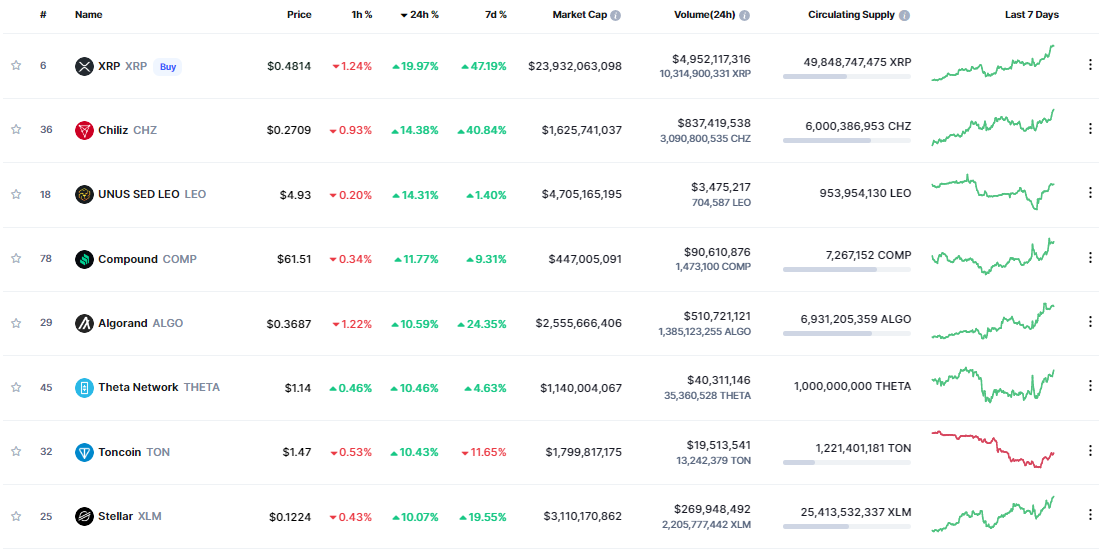Click the Toncoin circulating supply progress bar
The width and height of the screenshot is (1107, 558).
tap(846, 463)
